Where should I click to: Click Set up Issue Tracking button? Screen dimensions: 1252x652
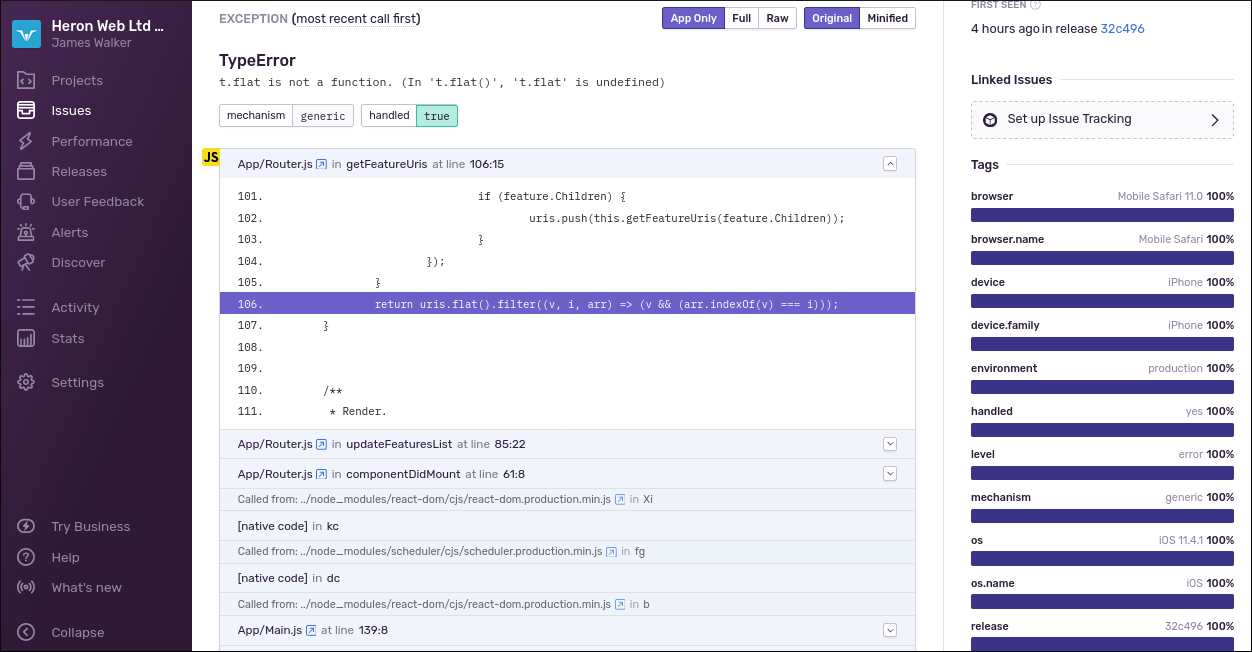[x=1102, y=119]
